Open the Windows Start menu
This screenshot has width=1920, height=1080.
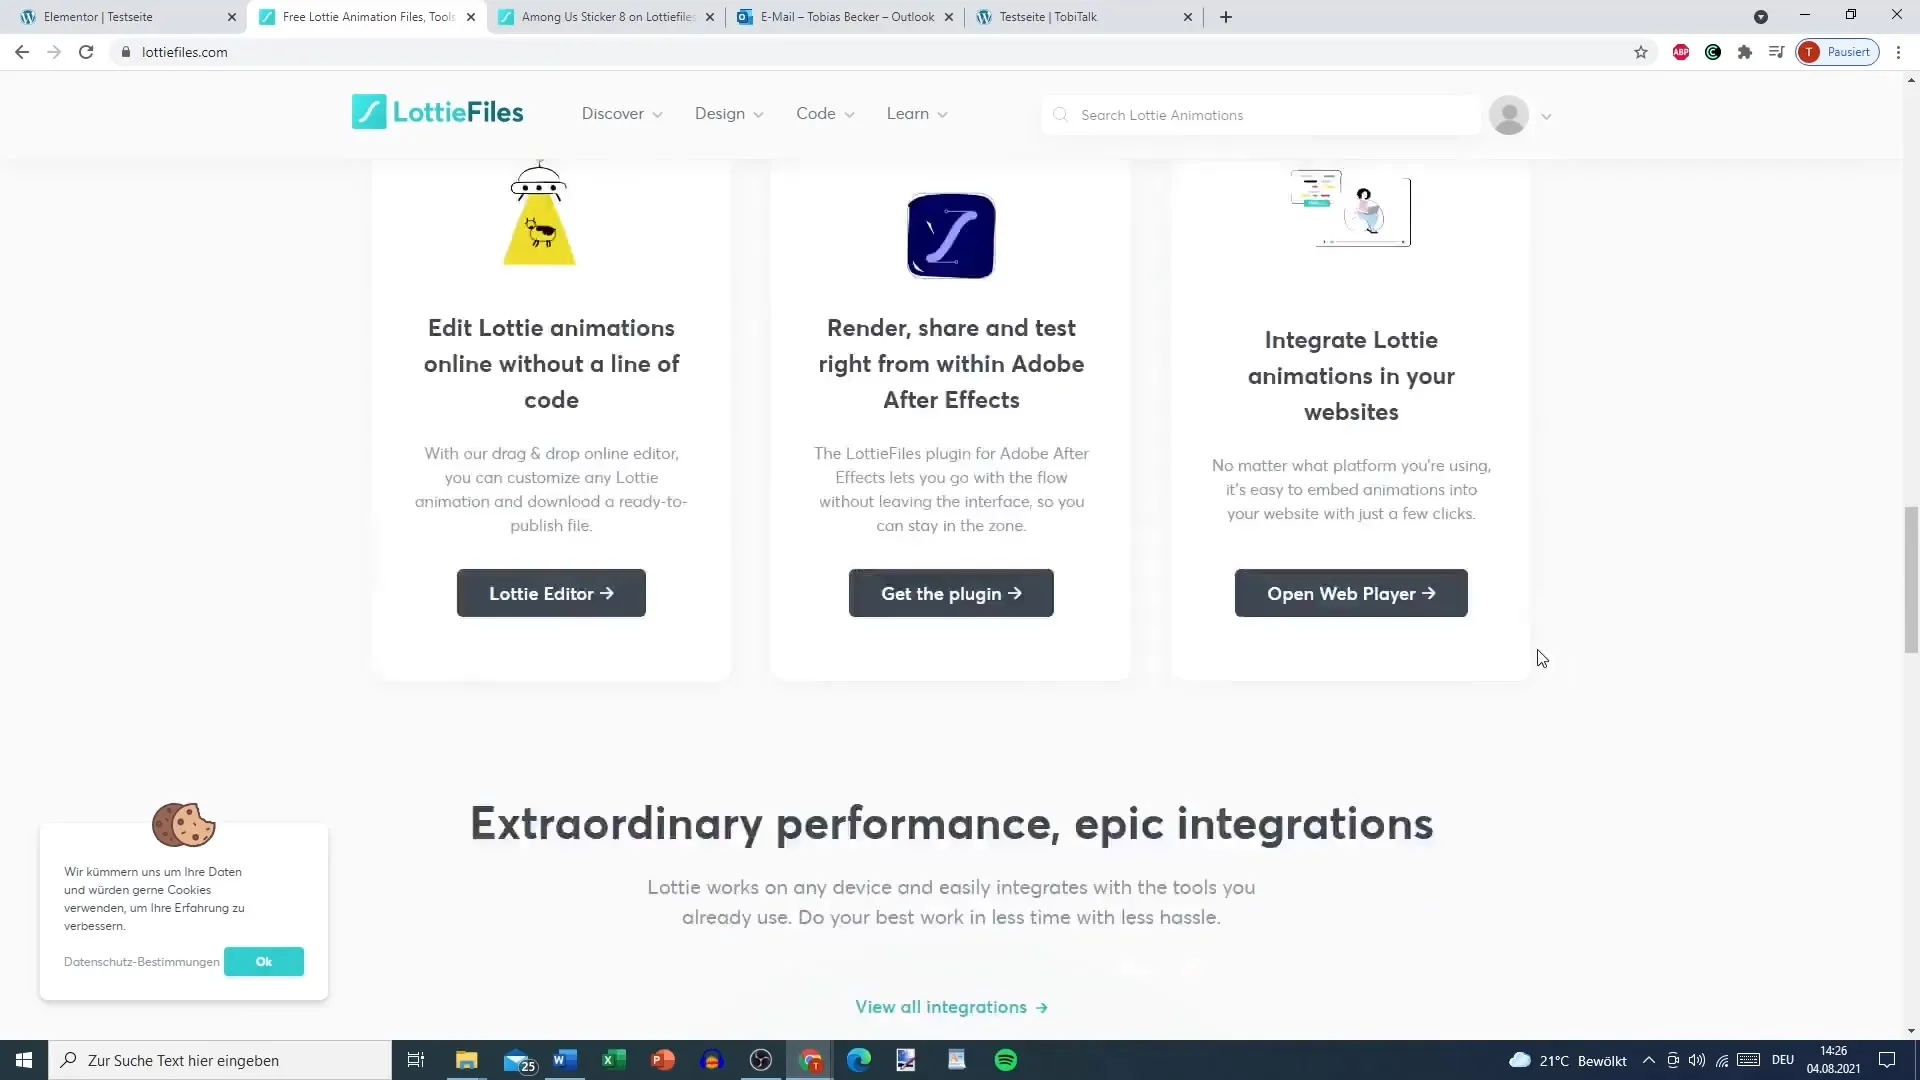point(24,1060)
